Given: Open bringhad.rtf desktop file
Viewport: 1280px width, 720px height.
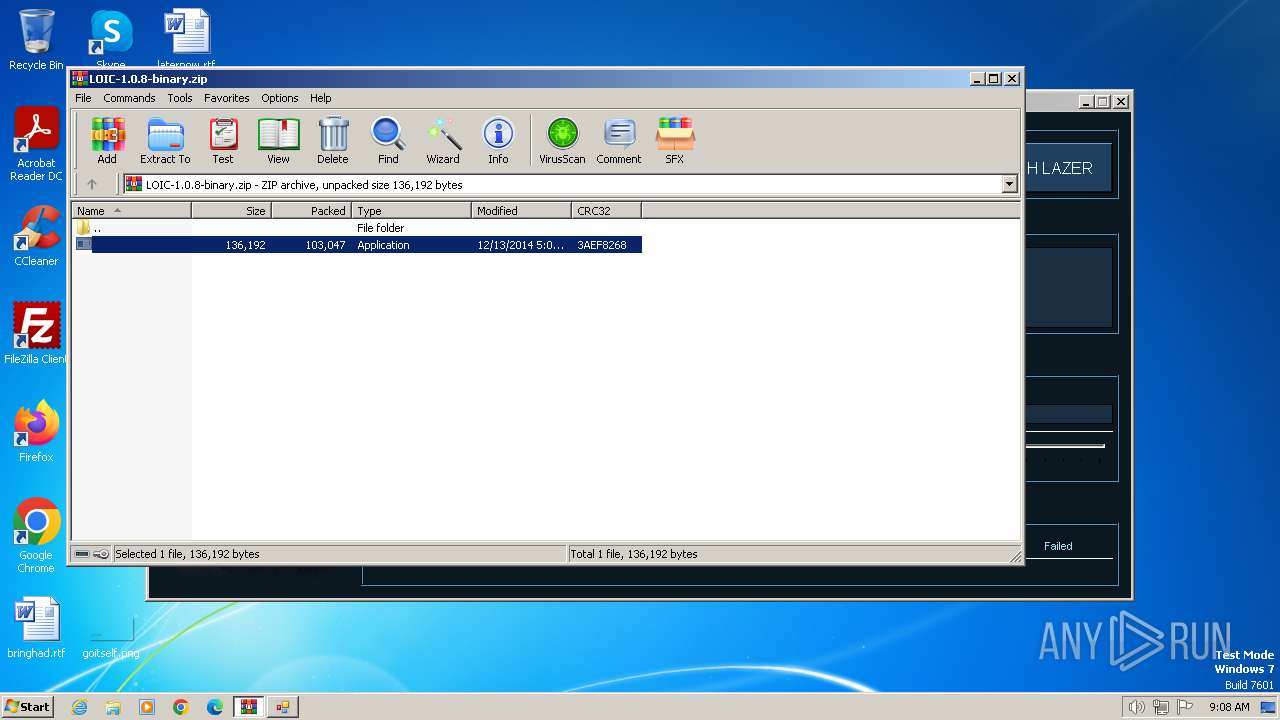Looking at the screenshot, I should (36, 628).
